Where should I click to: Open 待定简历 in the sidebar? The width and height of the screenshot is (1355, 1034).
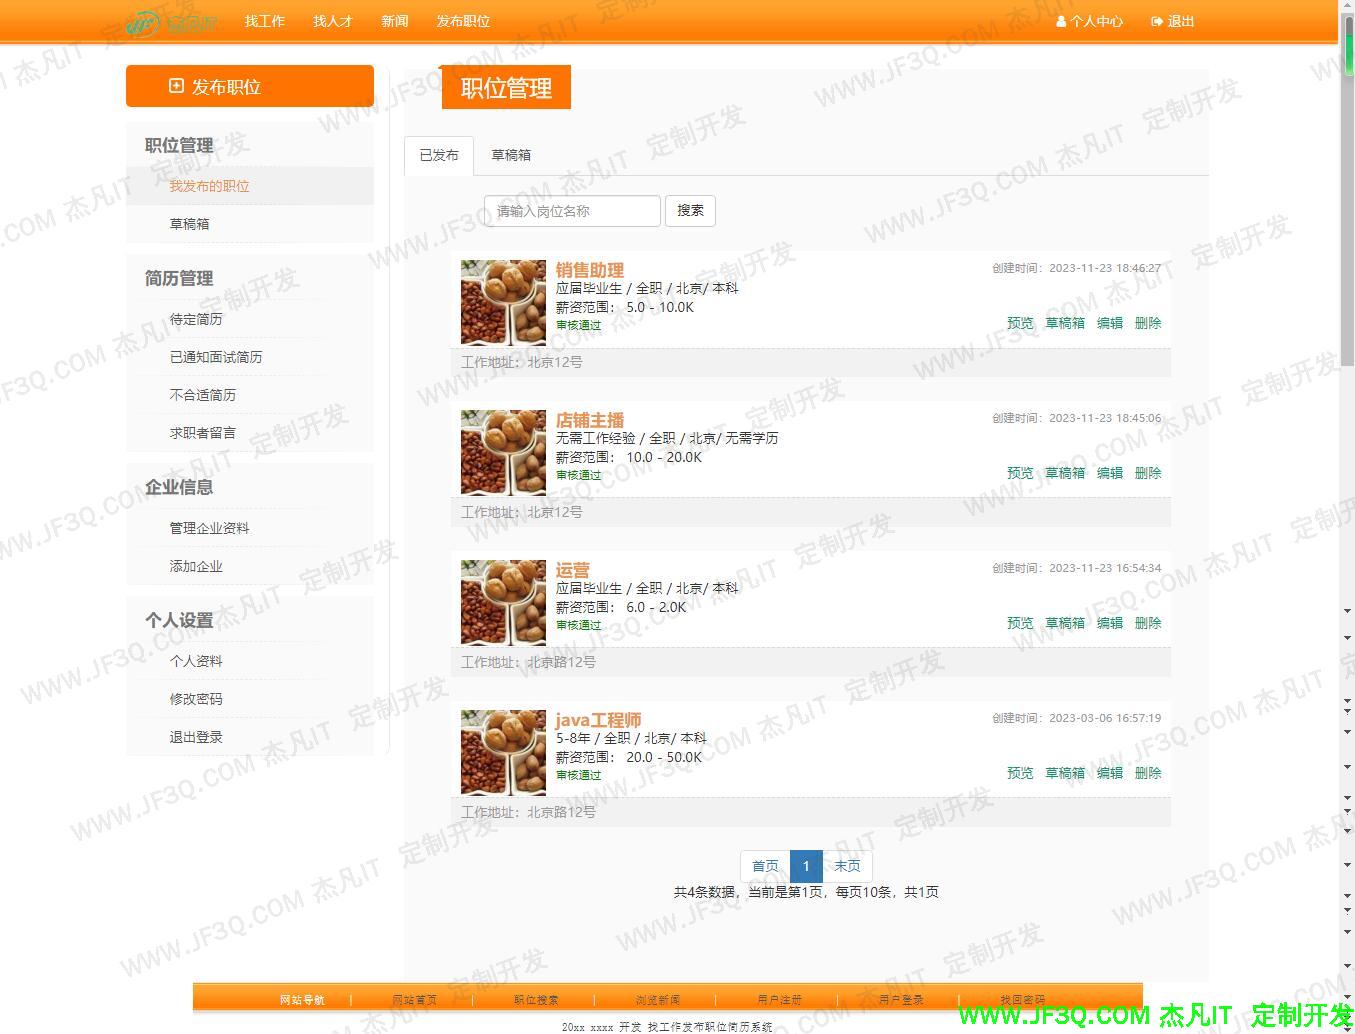[x=196, y=319]
